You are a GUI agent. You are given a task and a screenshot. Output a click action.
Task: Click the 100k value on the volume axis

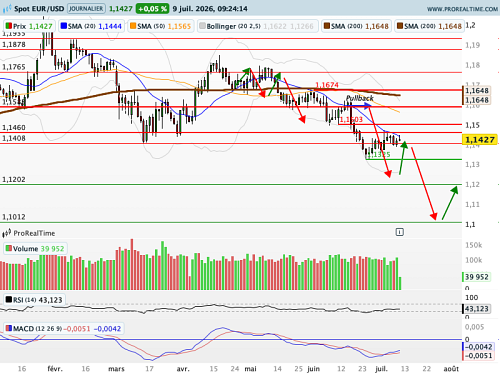[x=473, y=260]
